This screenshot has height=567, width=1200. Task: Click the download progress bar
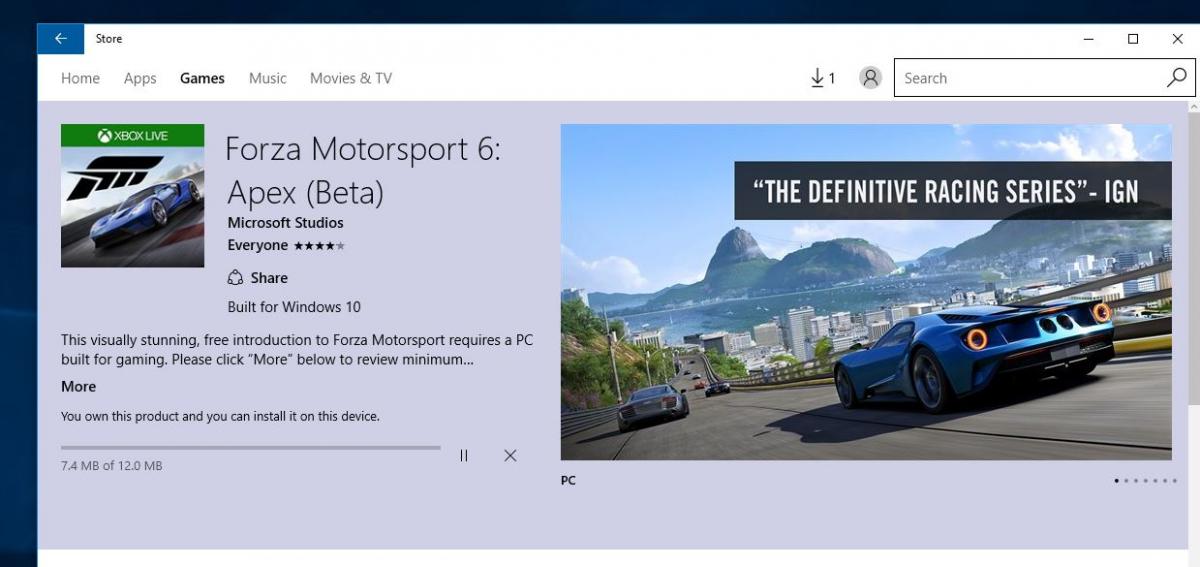[250, 447]
